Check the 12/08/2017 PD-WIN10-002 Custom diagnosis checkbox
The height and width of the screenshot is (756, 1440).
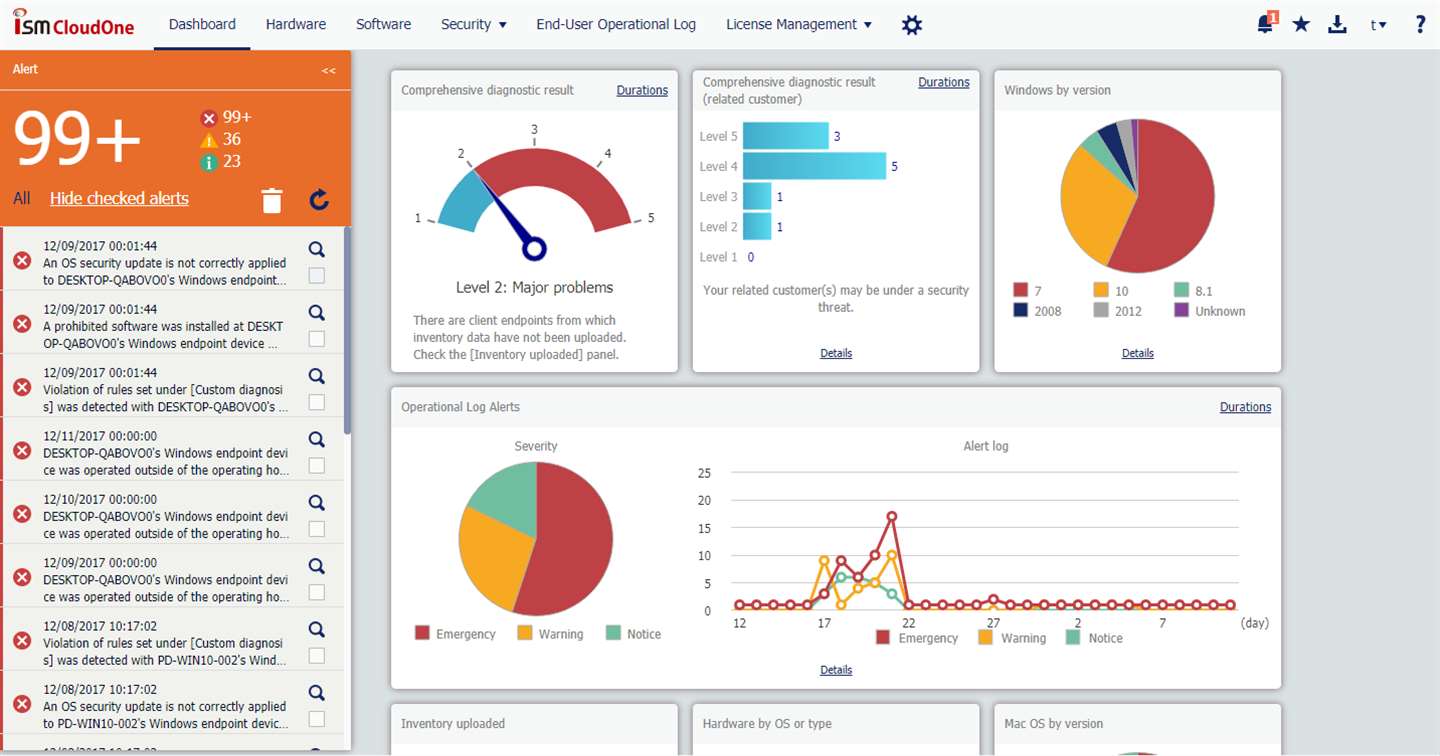(317, 656)
